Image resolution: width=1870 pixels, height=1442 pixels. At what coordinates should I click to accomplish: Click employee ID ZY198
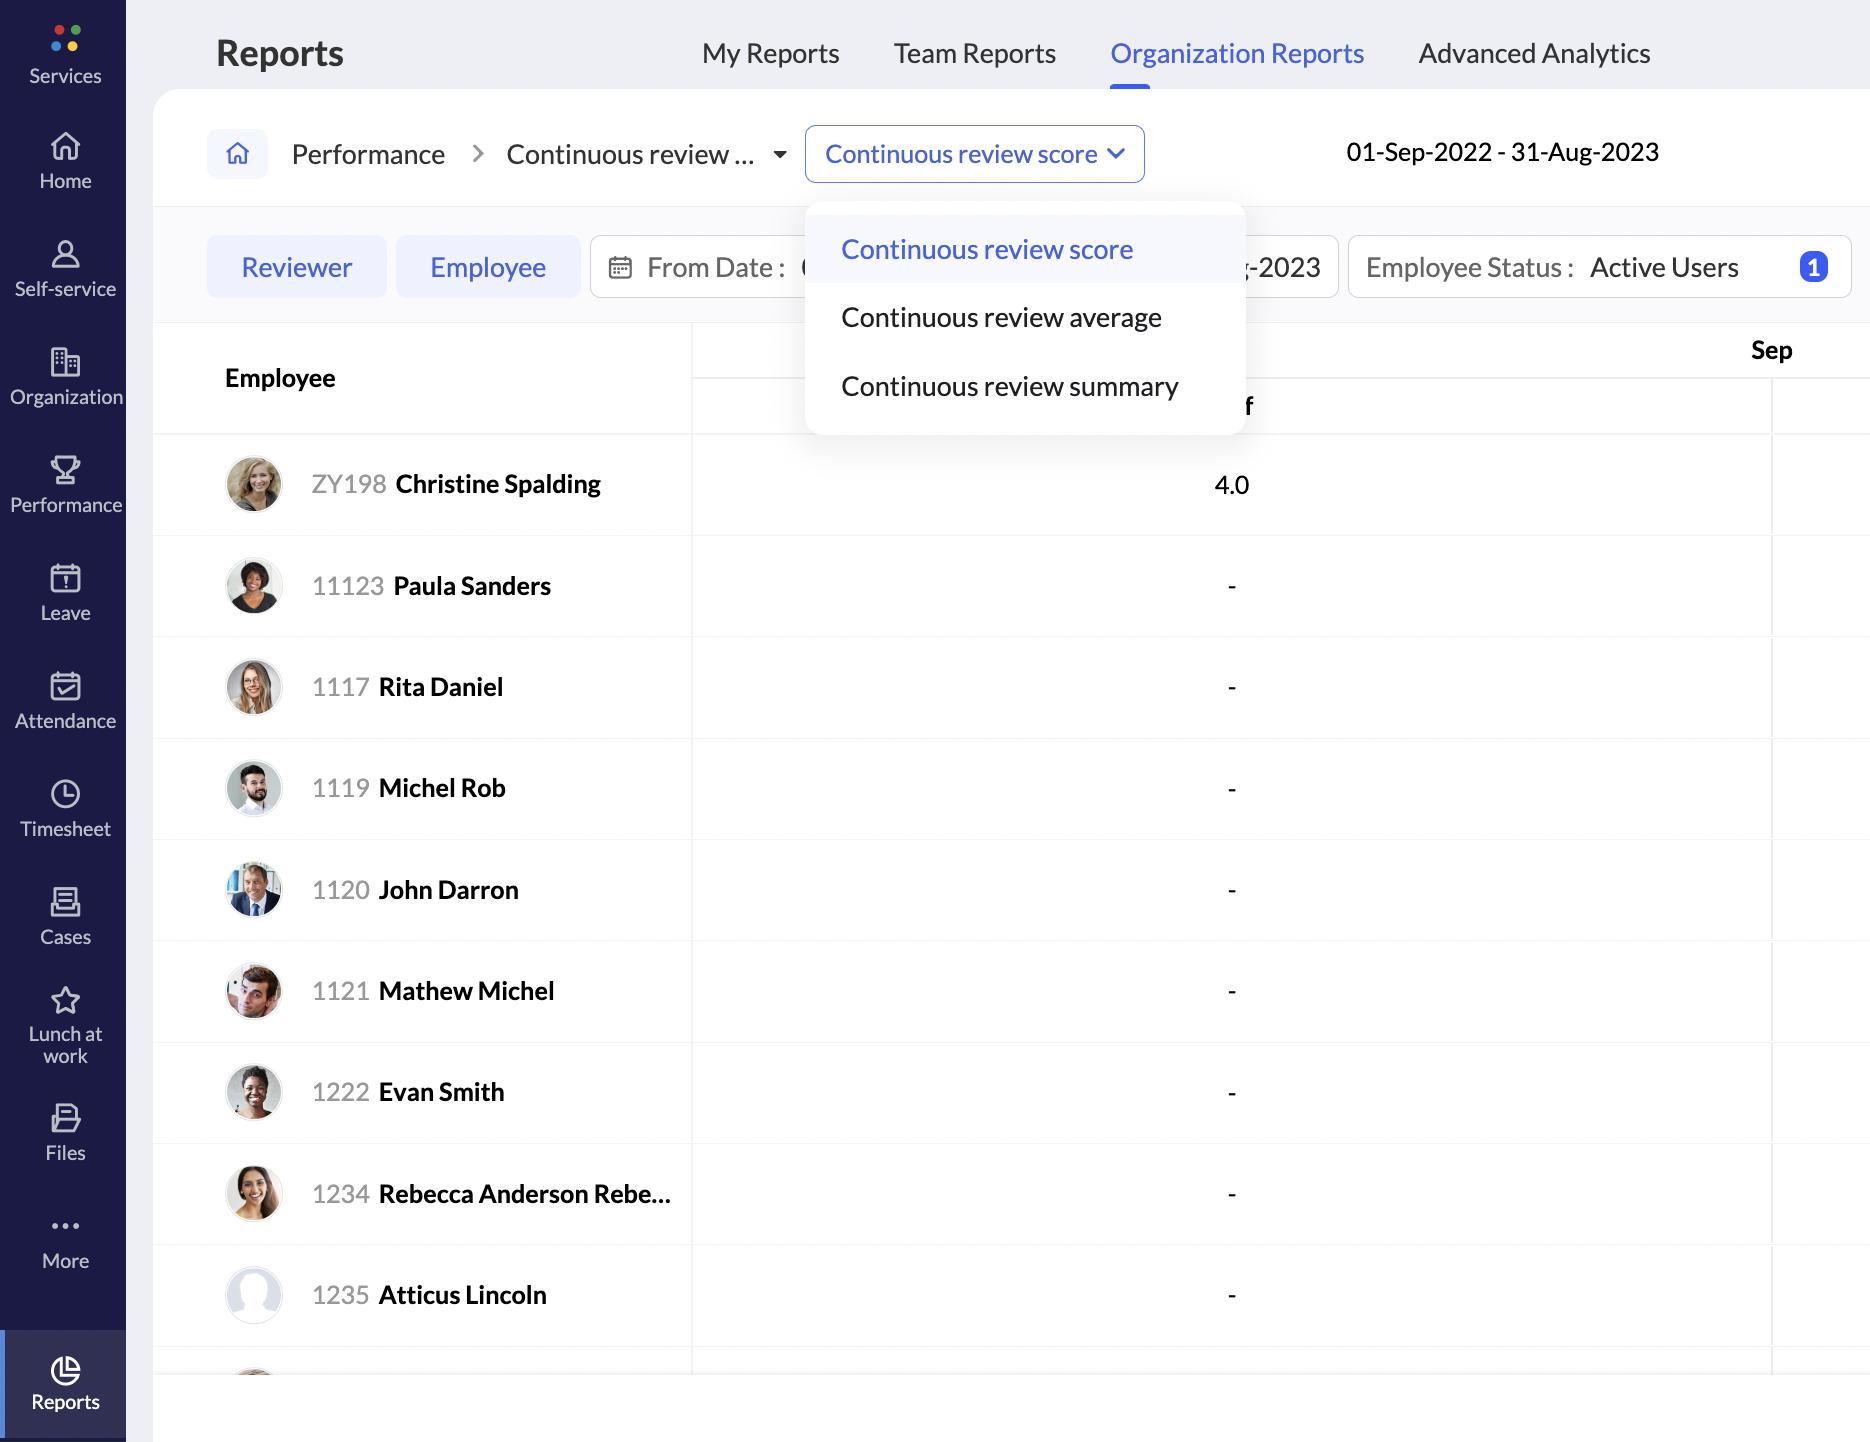point(349,484)
